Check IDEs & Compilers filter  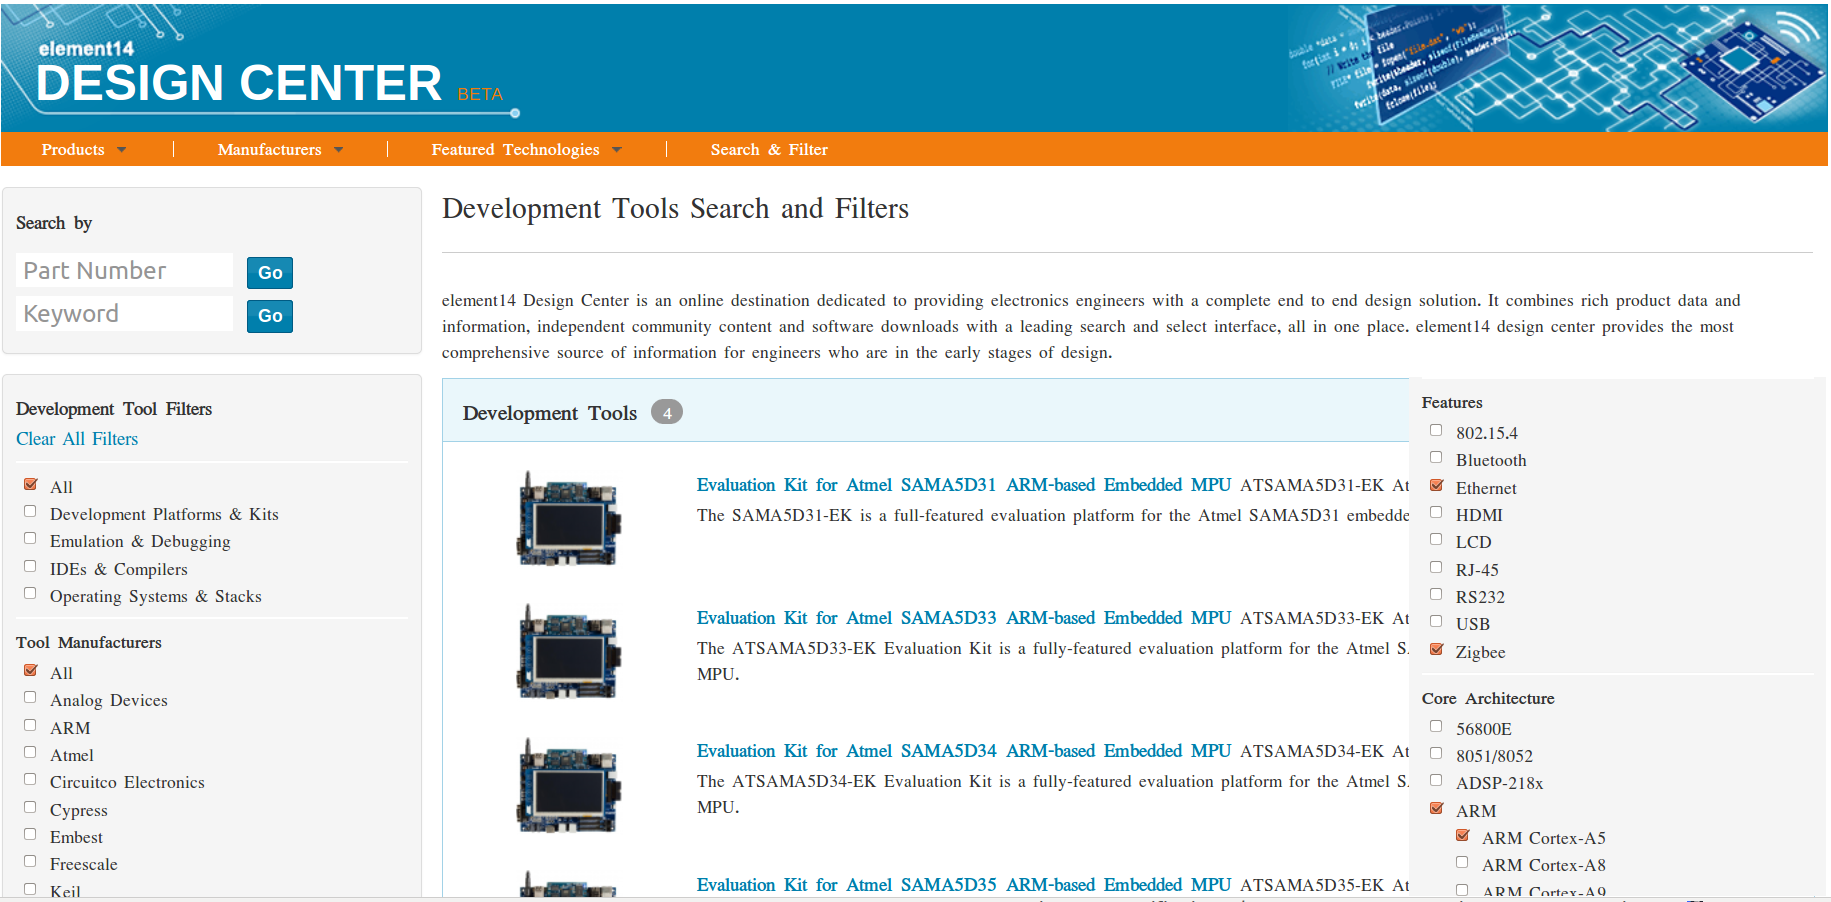31,567
